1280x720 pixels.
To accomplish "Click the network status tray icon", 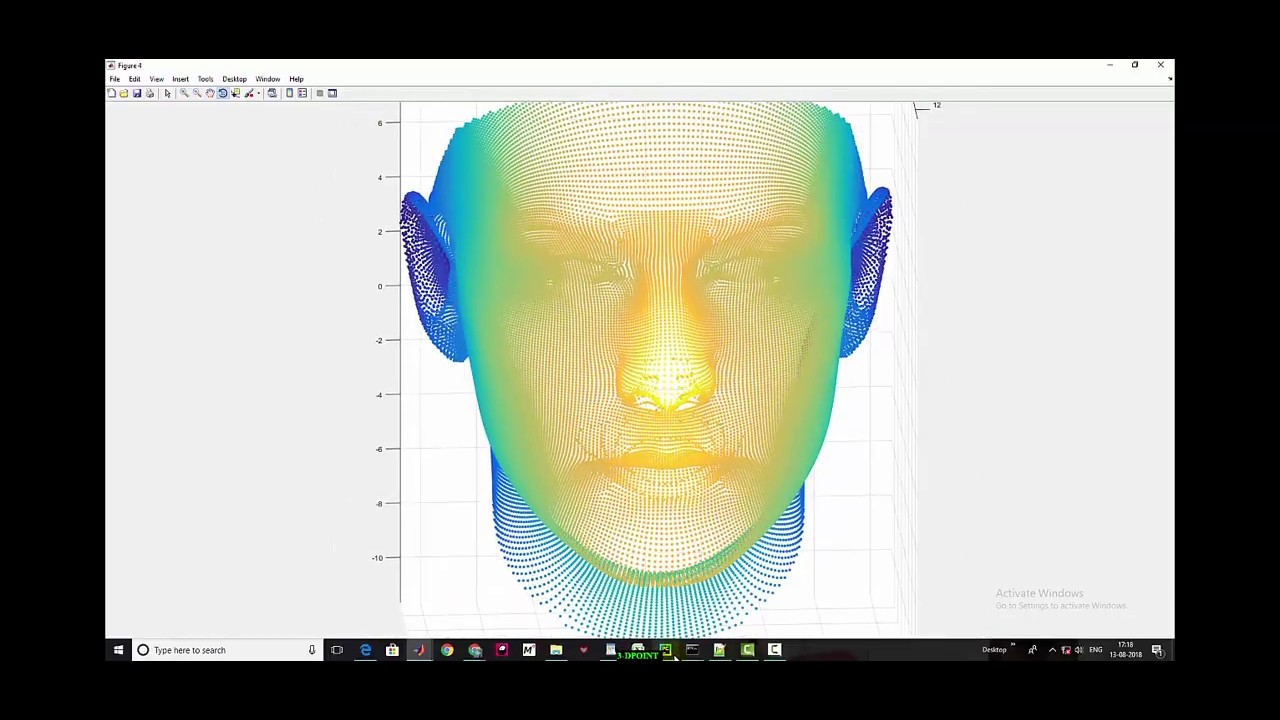I will [x=1066, y=650].
